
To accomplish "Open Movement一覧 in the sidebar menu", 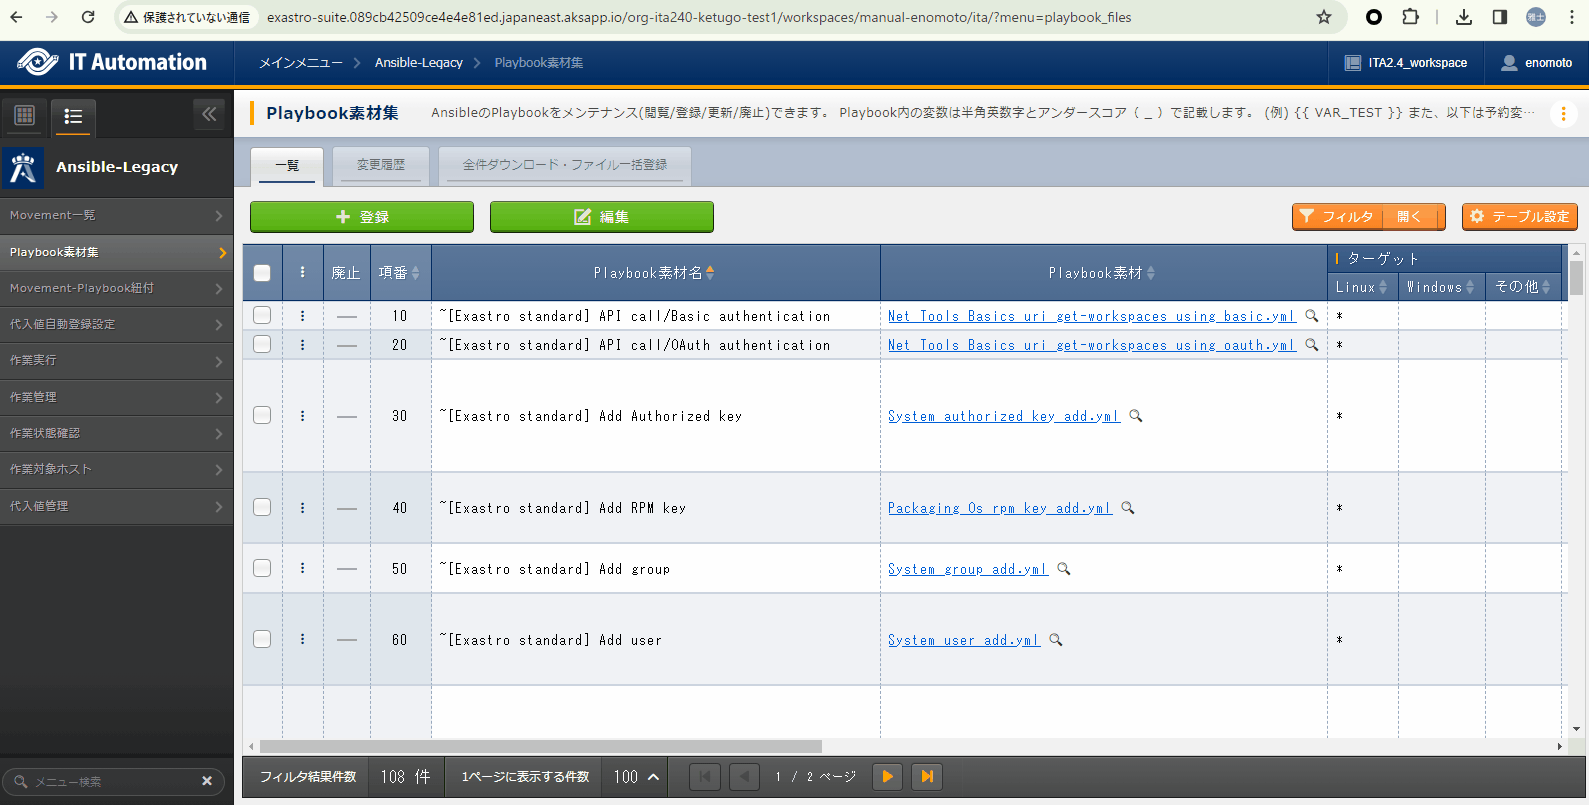I will [x=116, y=216].
